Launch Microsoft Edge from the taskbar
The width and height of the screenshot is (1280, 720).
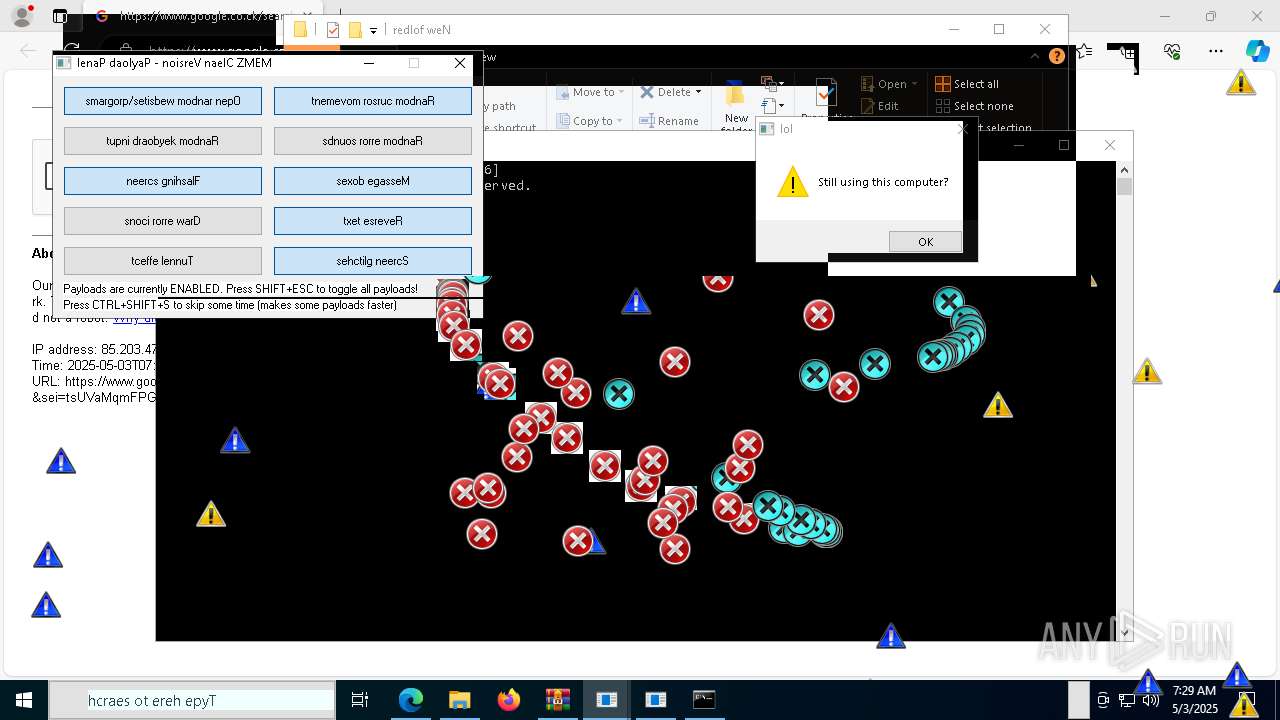[x=411, y=700]
